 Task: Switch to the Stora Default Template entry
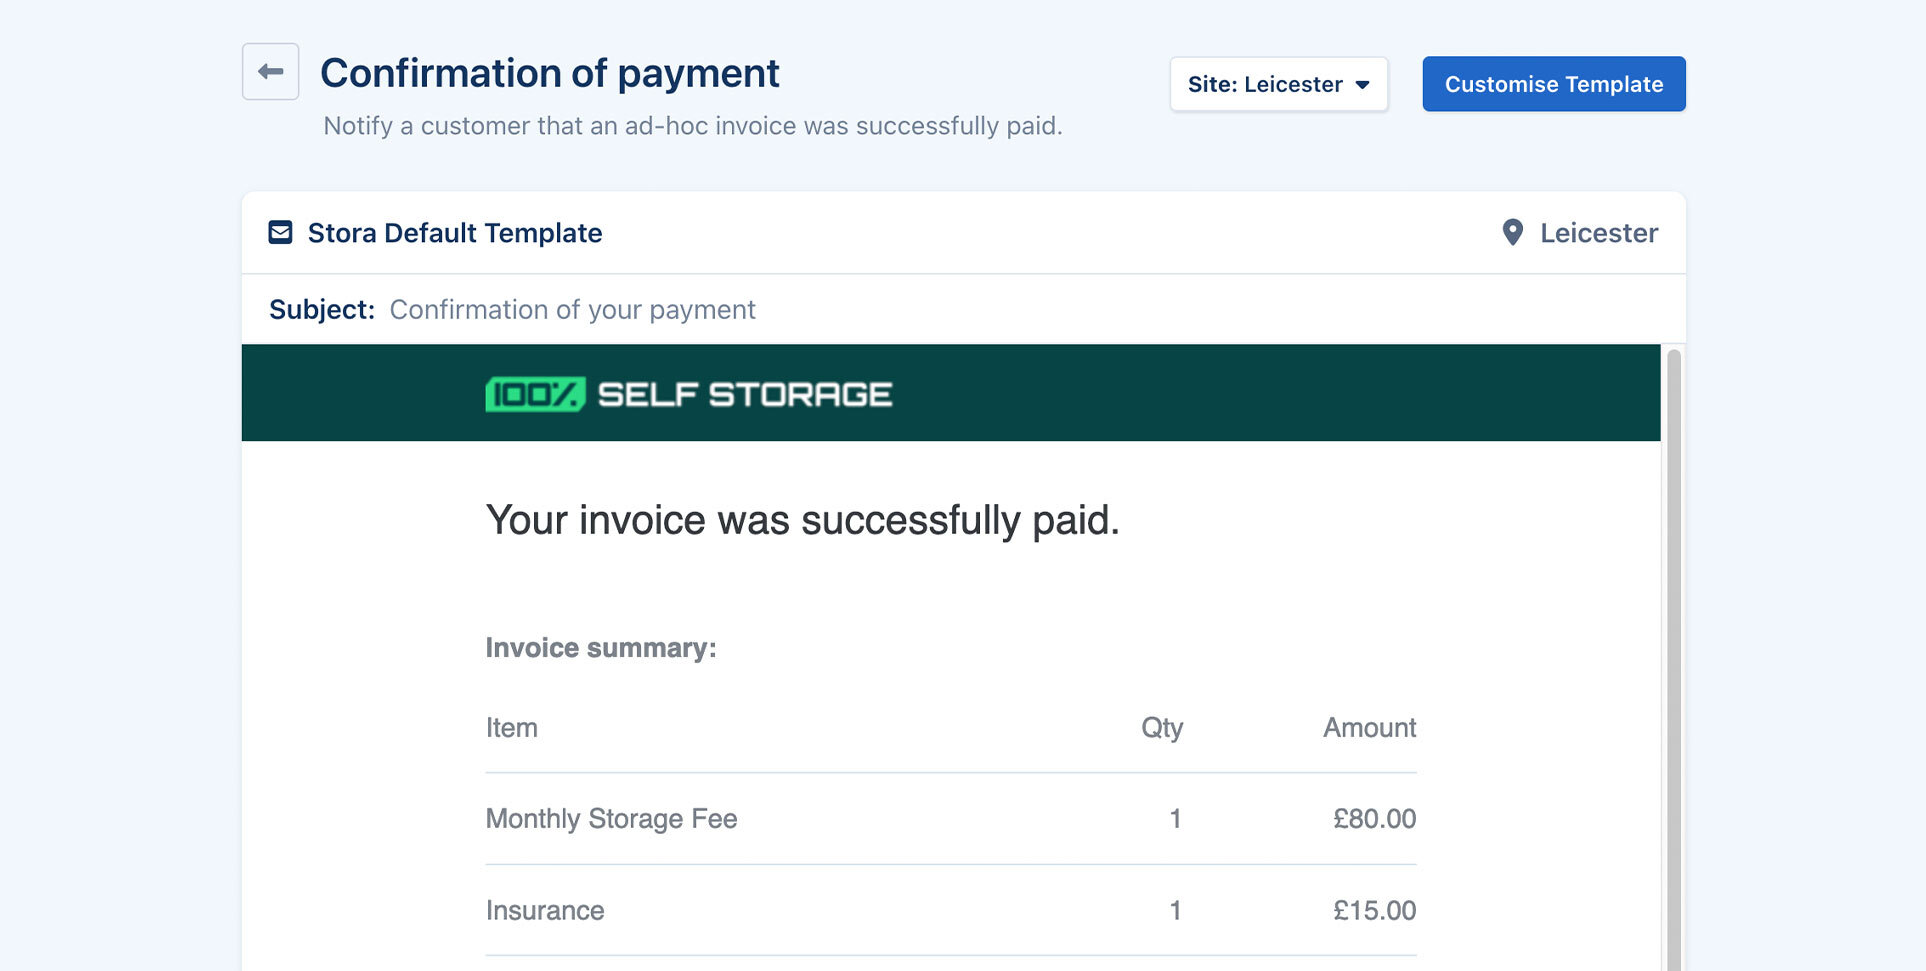[x=454, y=232]
